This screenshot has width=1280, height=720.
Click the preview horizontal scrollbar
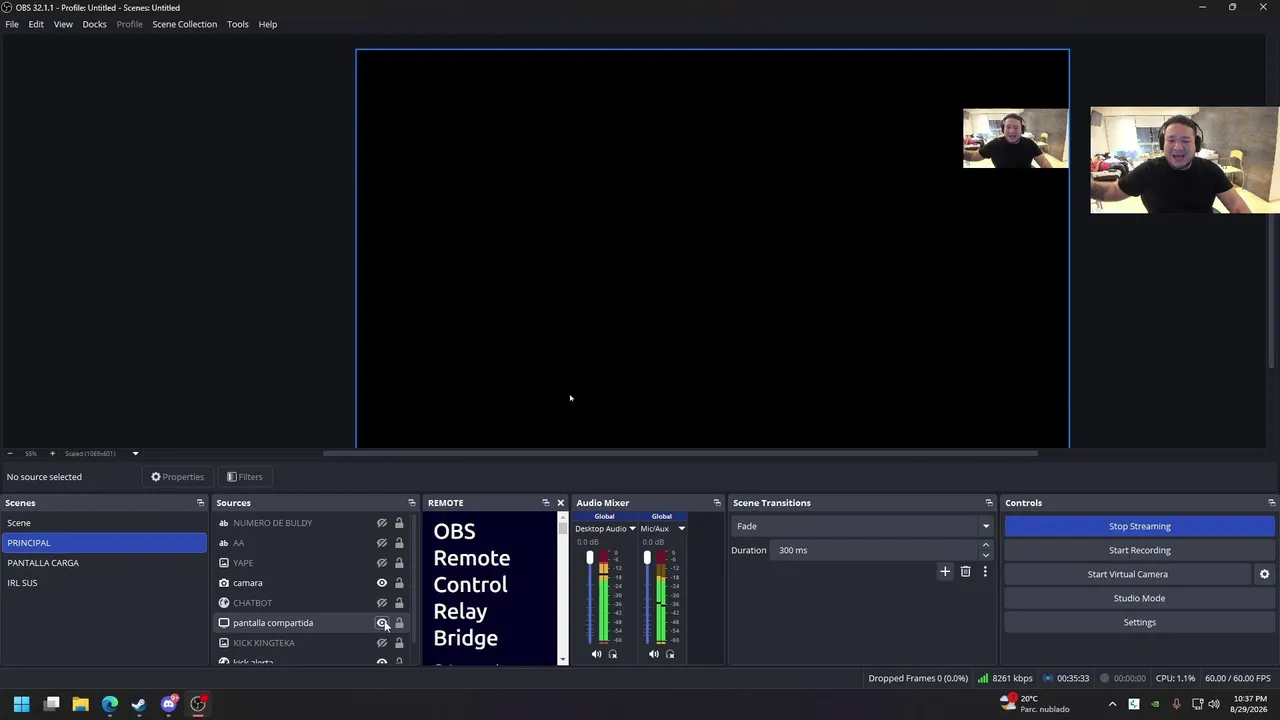tap(680, 453)
